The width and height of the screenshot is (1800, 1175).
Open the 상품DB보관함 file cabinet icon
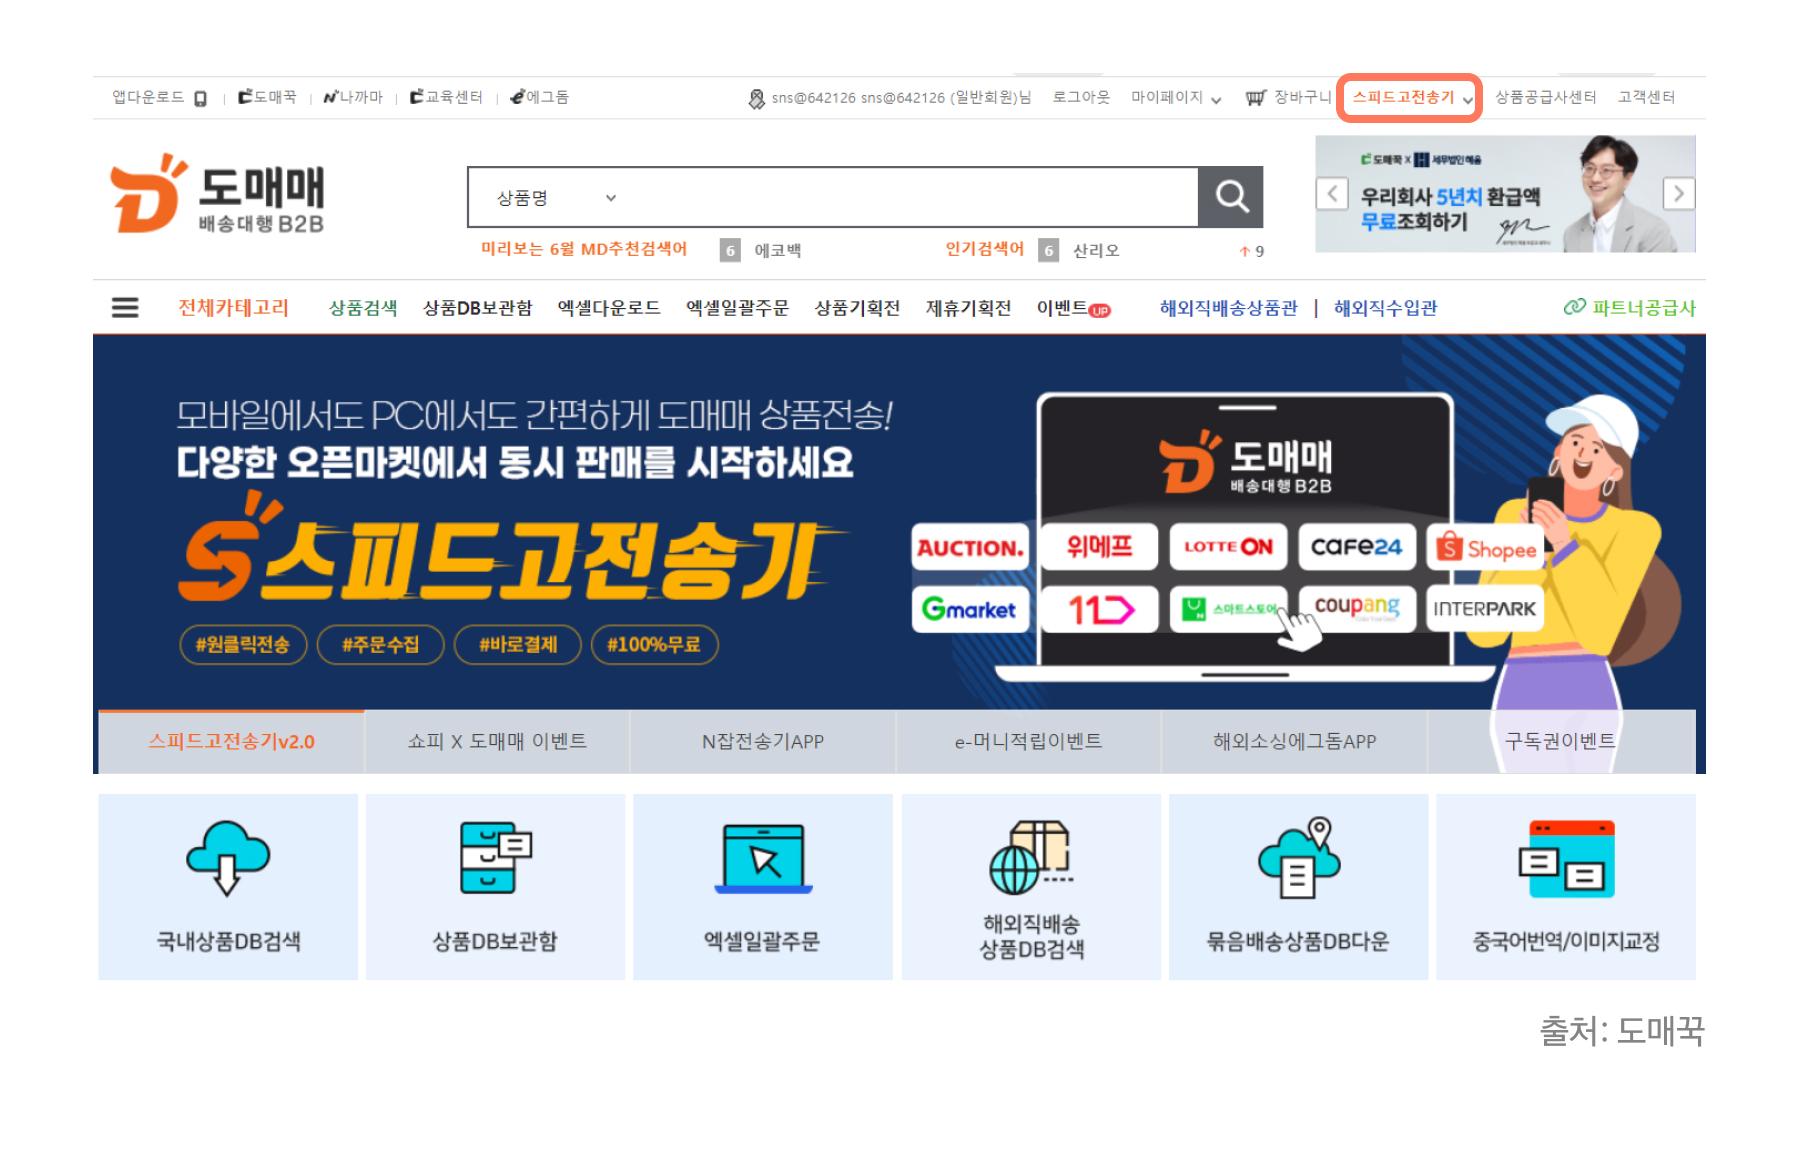pos(495,858)
